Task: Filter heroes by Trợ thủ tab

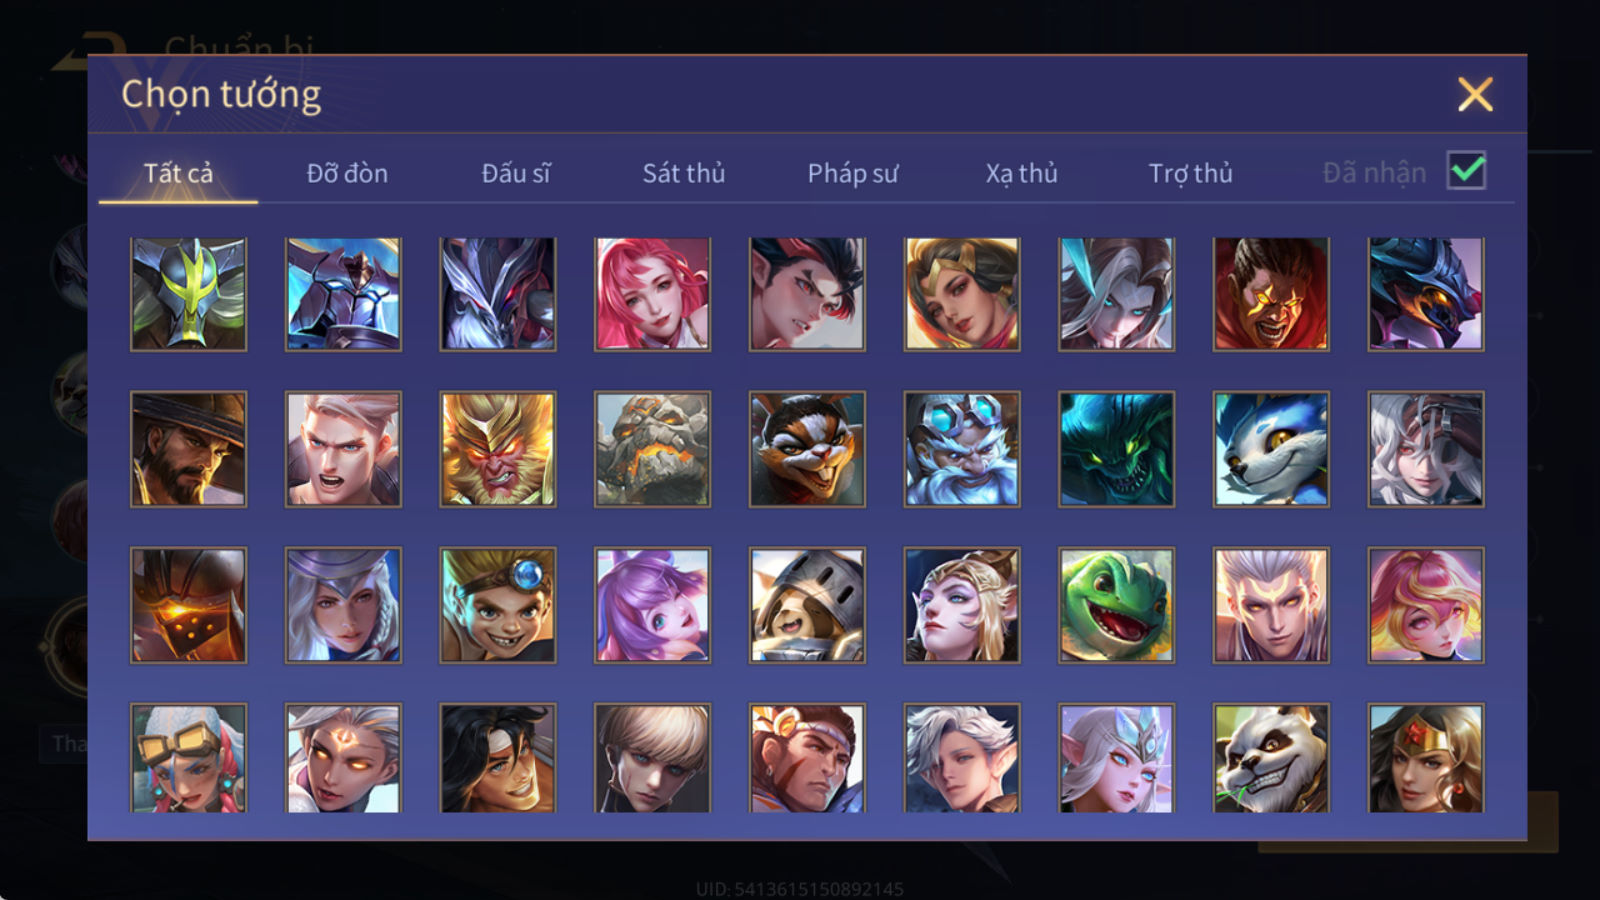Action: click(1190, 173)
